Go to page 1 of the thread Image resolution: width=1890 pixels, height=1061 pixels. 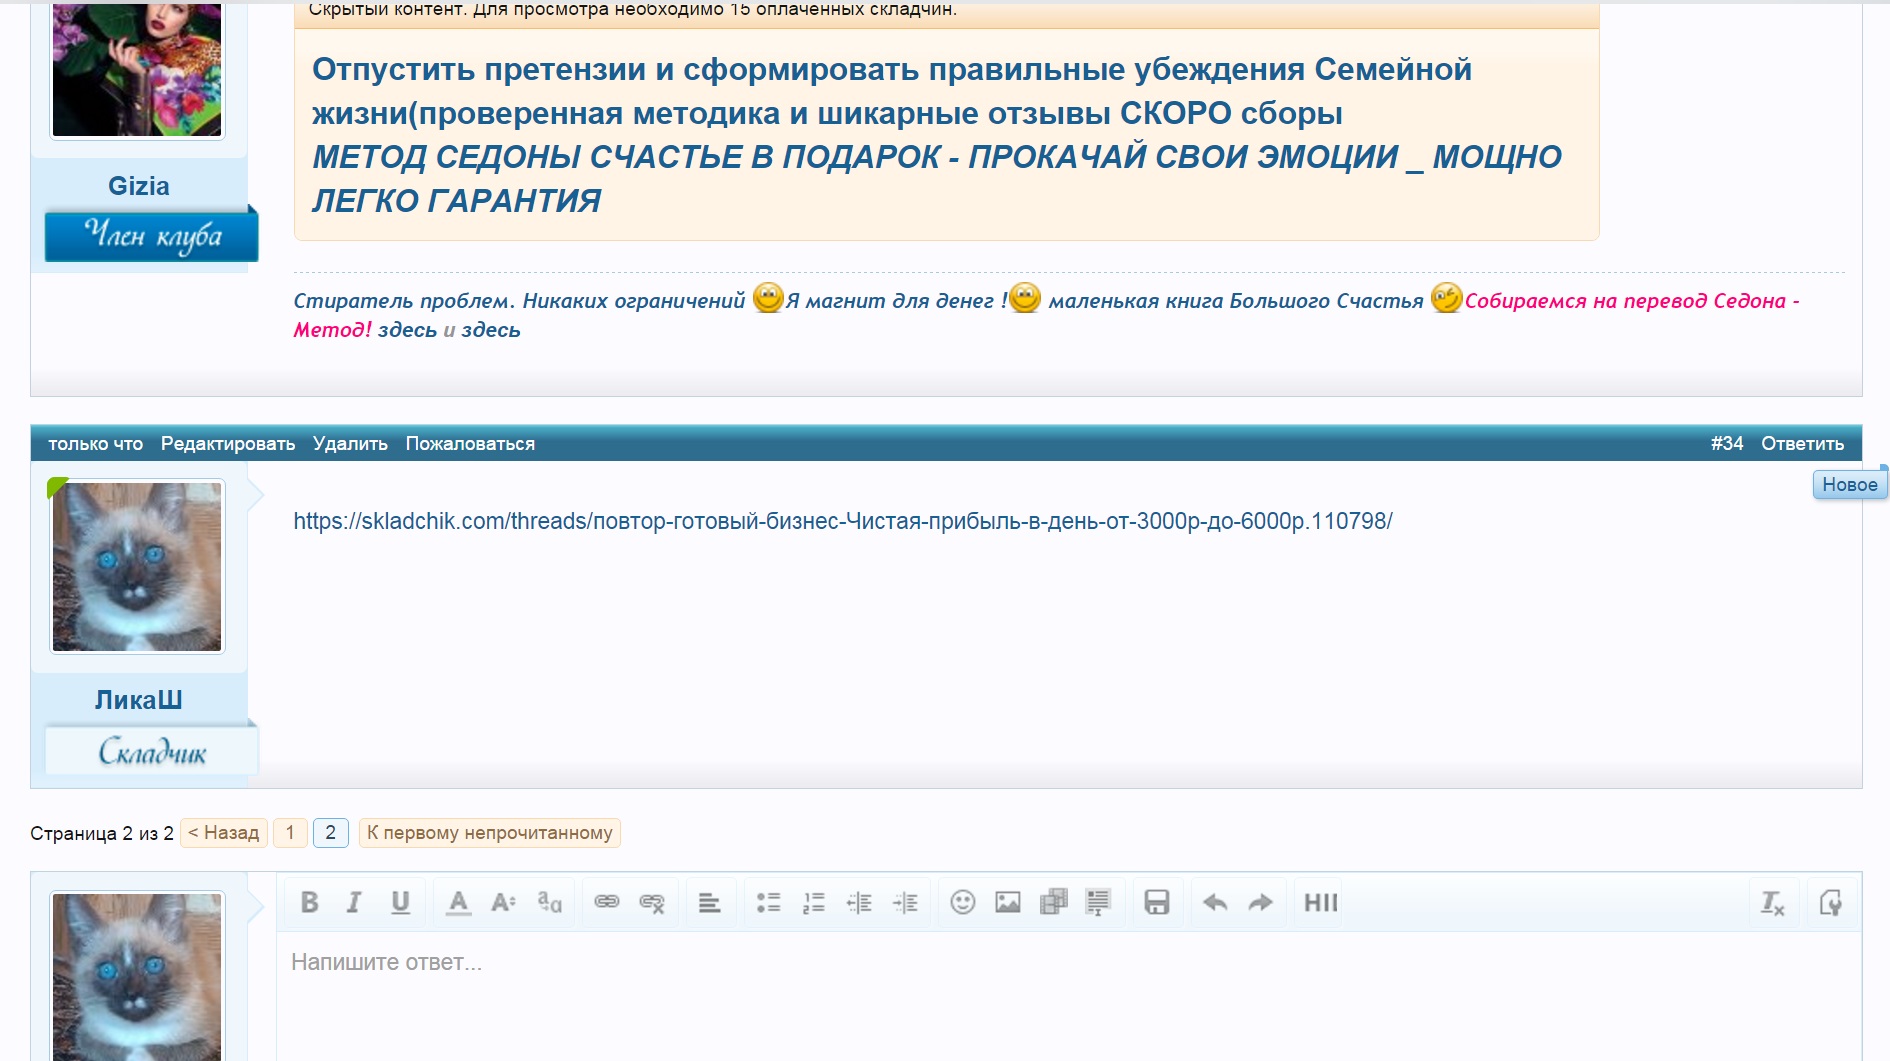click(290, 833)
